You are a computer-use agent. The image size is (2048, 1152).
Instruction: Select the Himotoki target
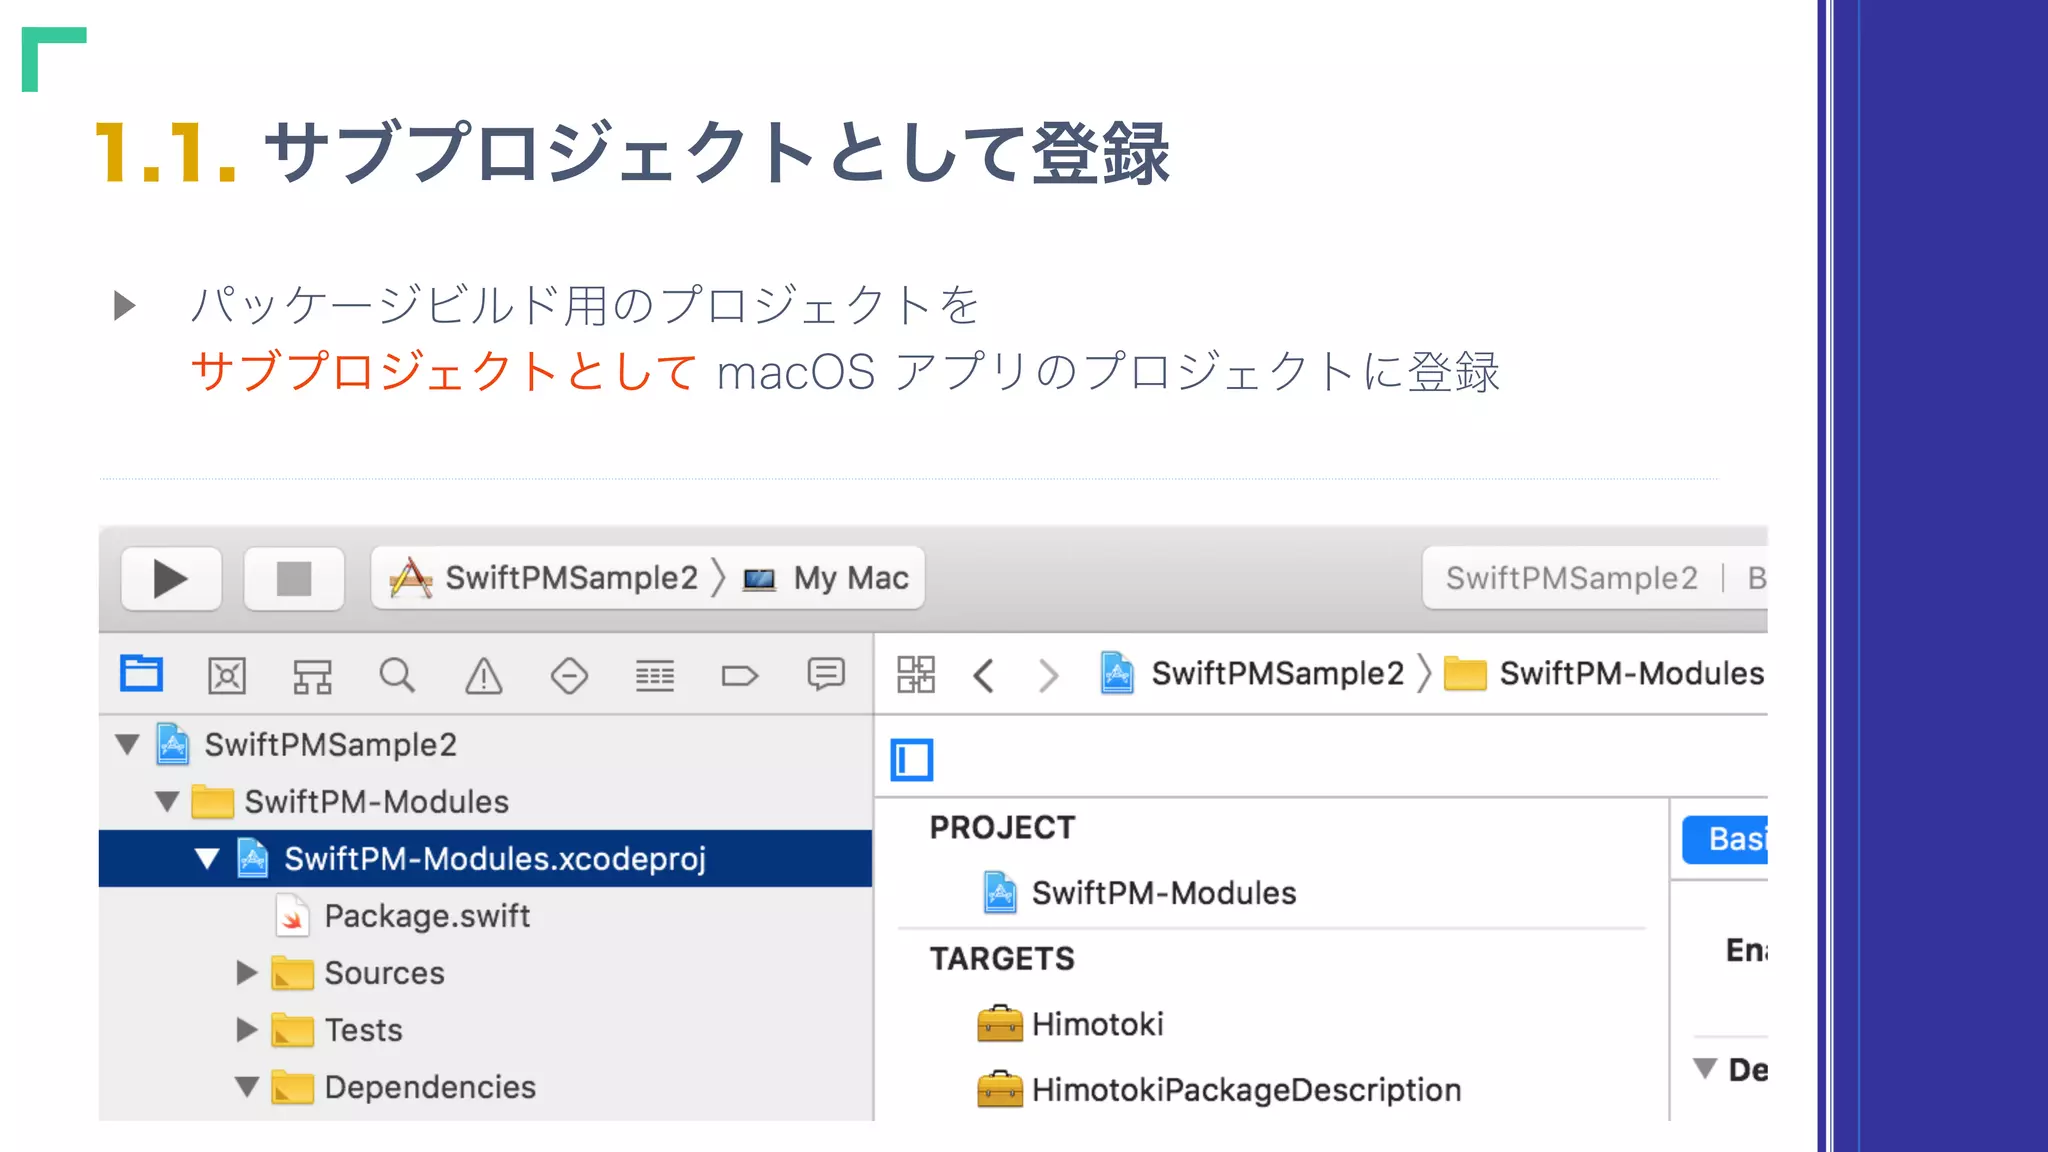point(1097,1024)
